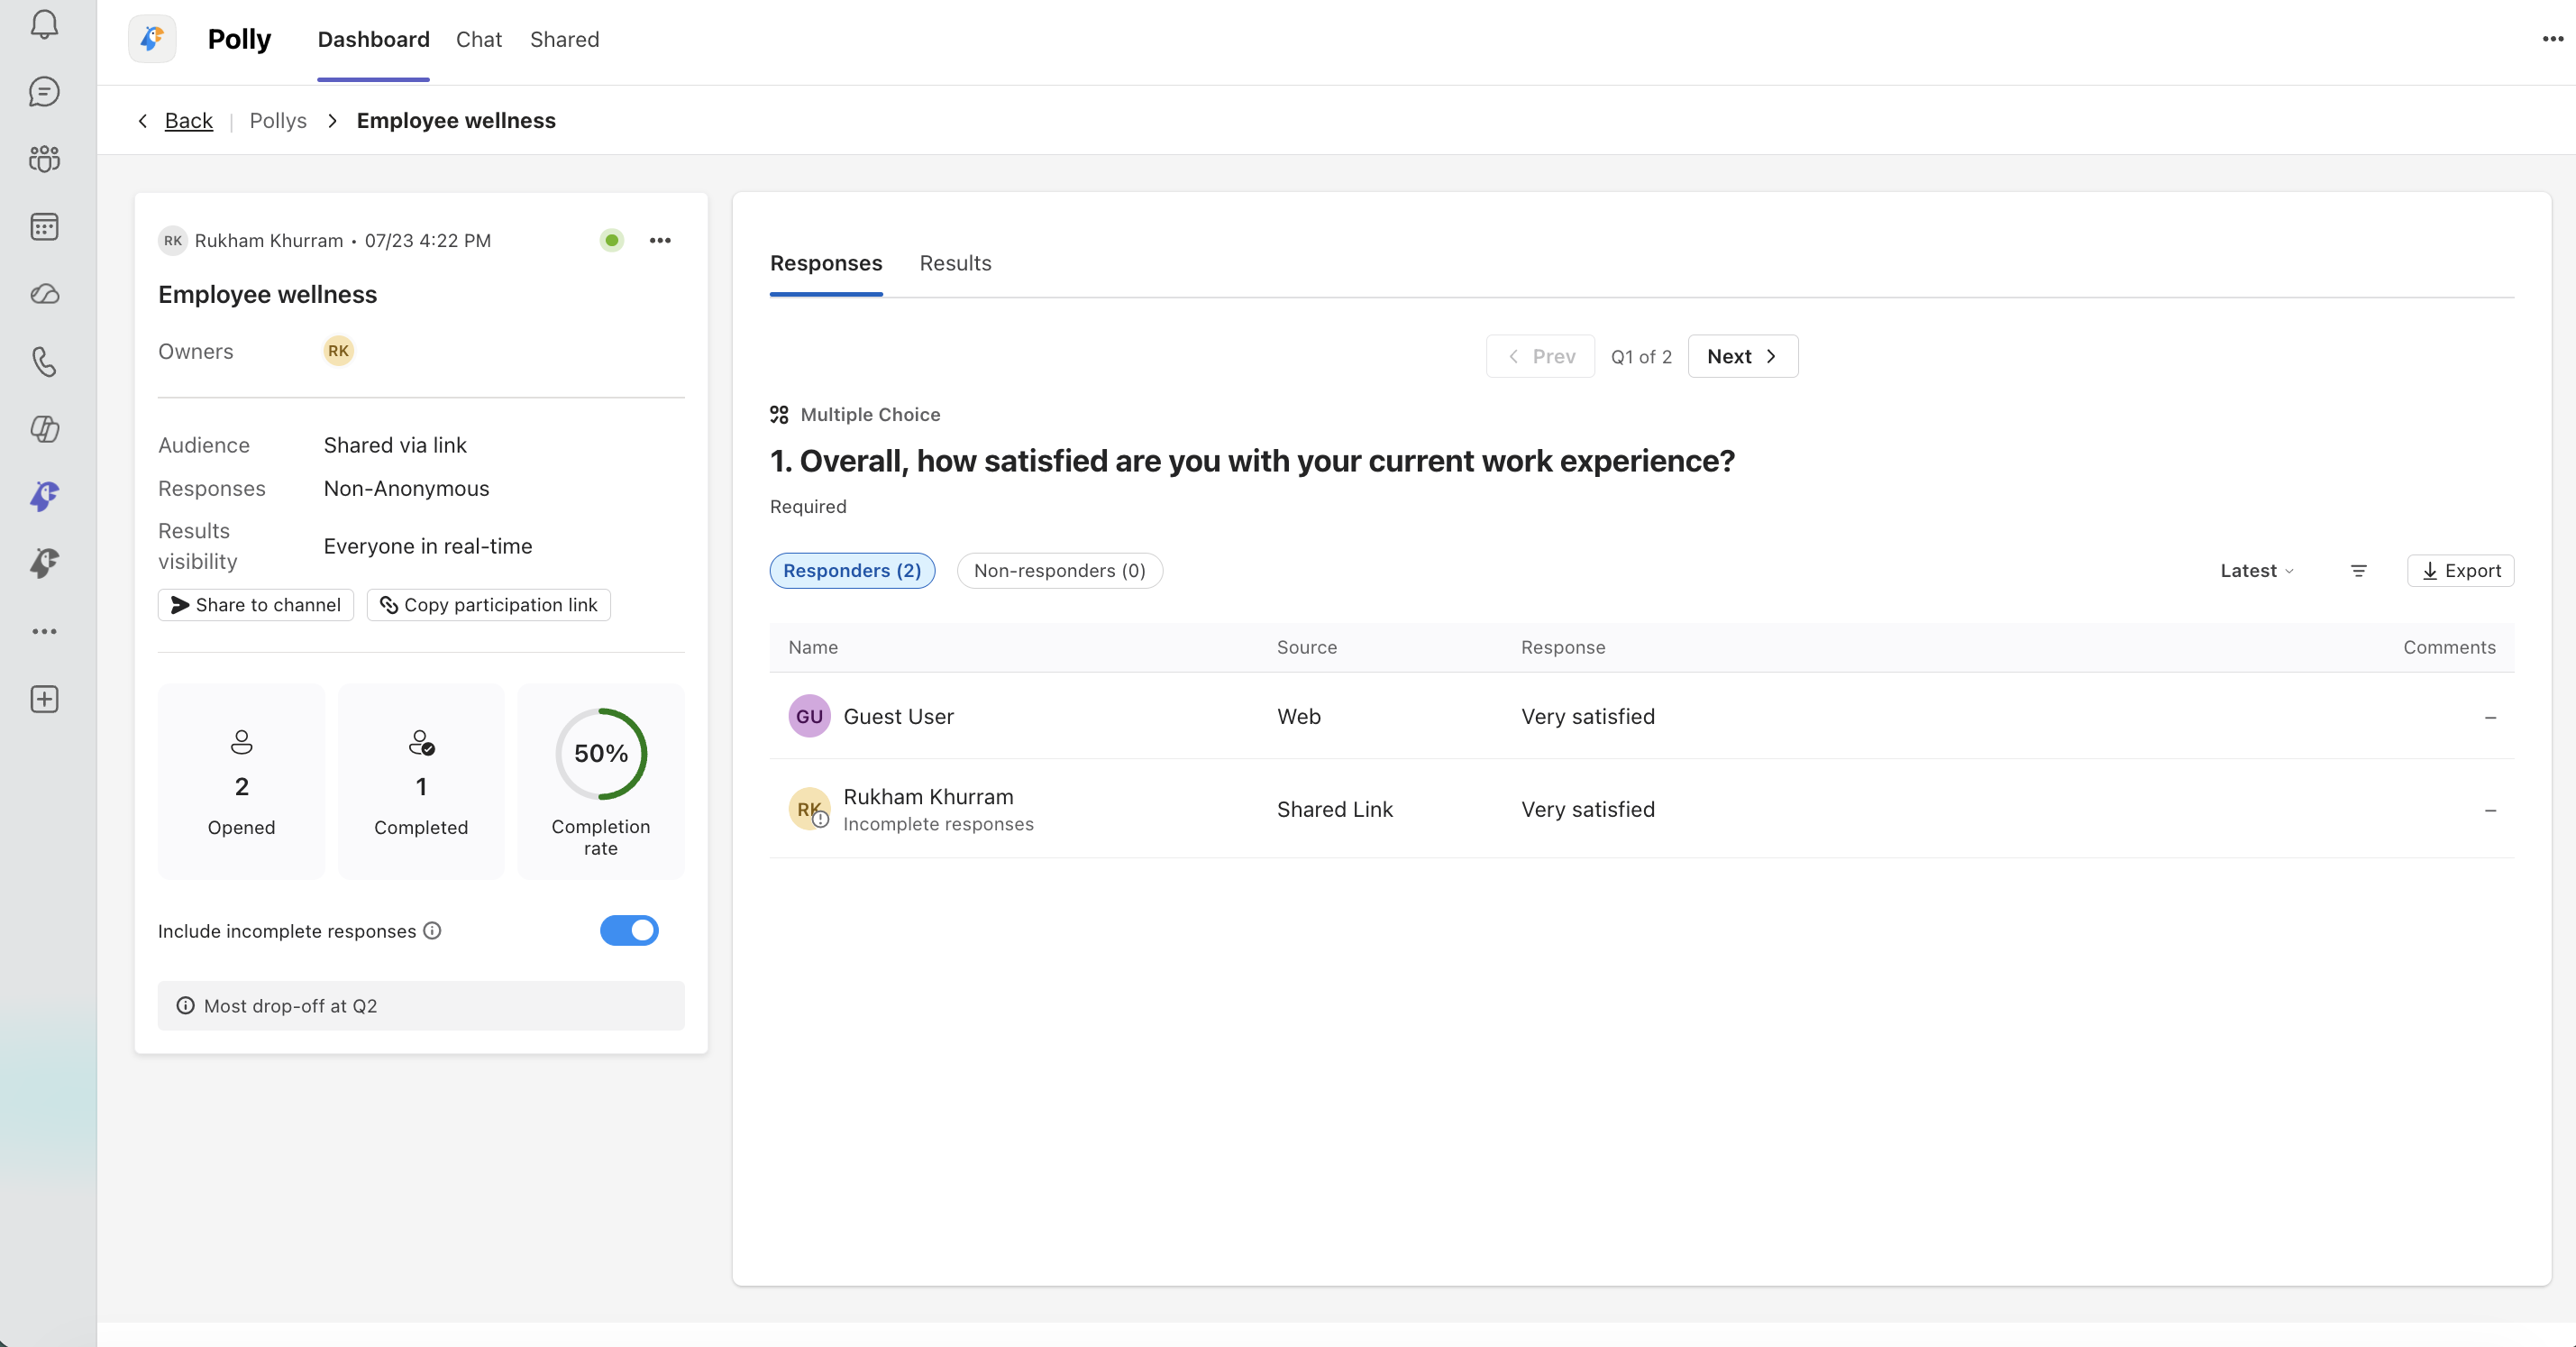Screen dimensions: 2576x1347
Task: Export the responses
Action: pos(2460,571)
